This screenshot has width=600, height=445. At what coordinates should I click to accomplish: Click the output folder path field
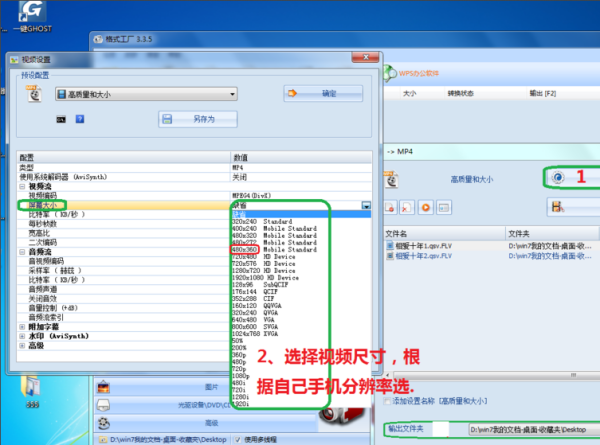[534, 430]
